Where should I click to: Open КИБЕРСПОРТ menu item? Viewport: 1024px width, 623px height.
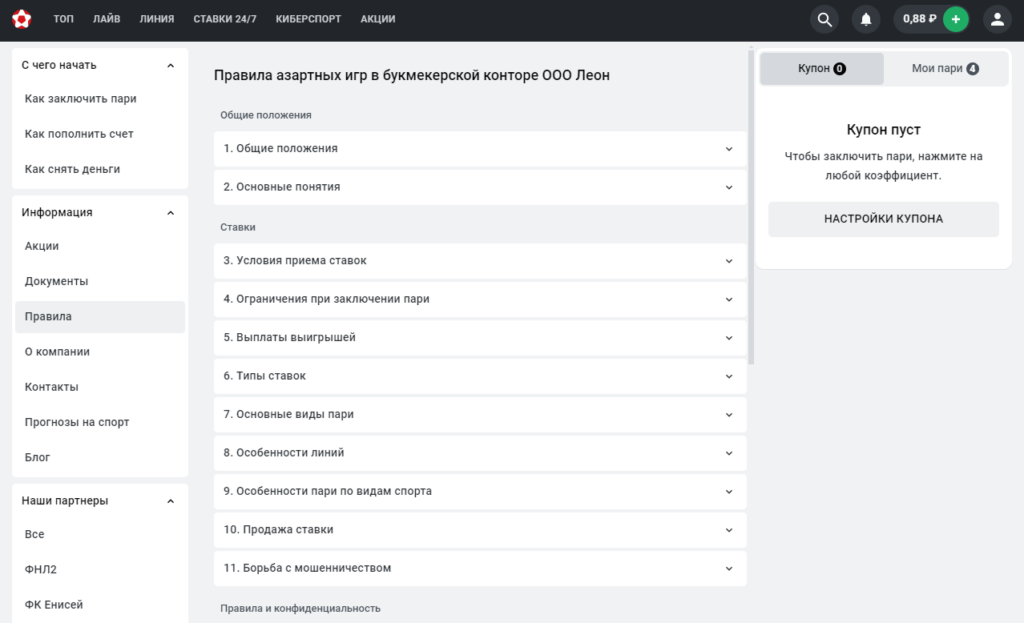tap(308, 19)
